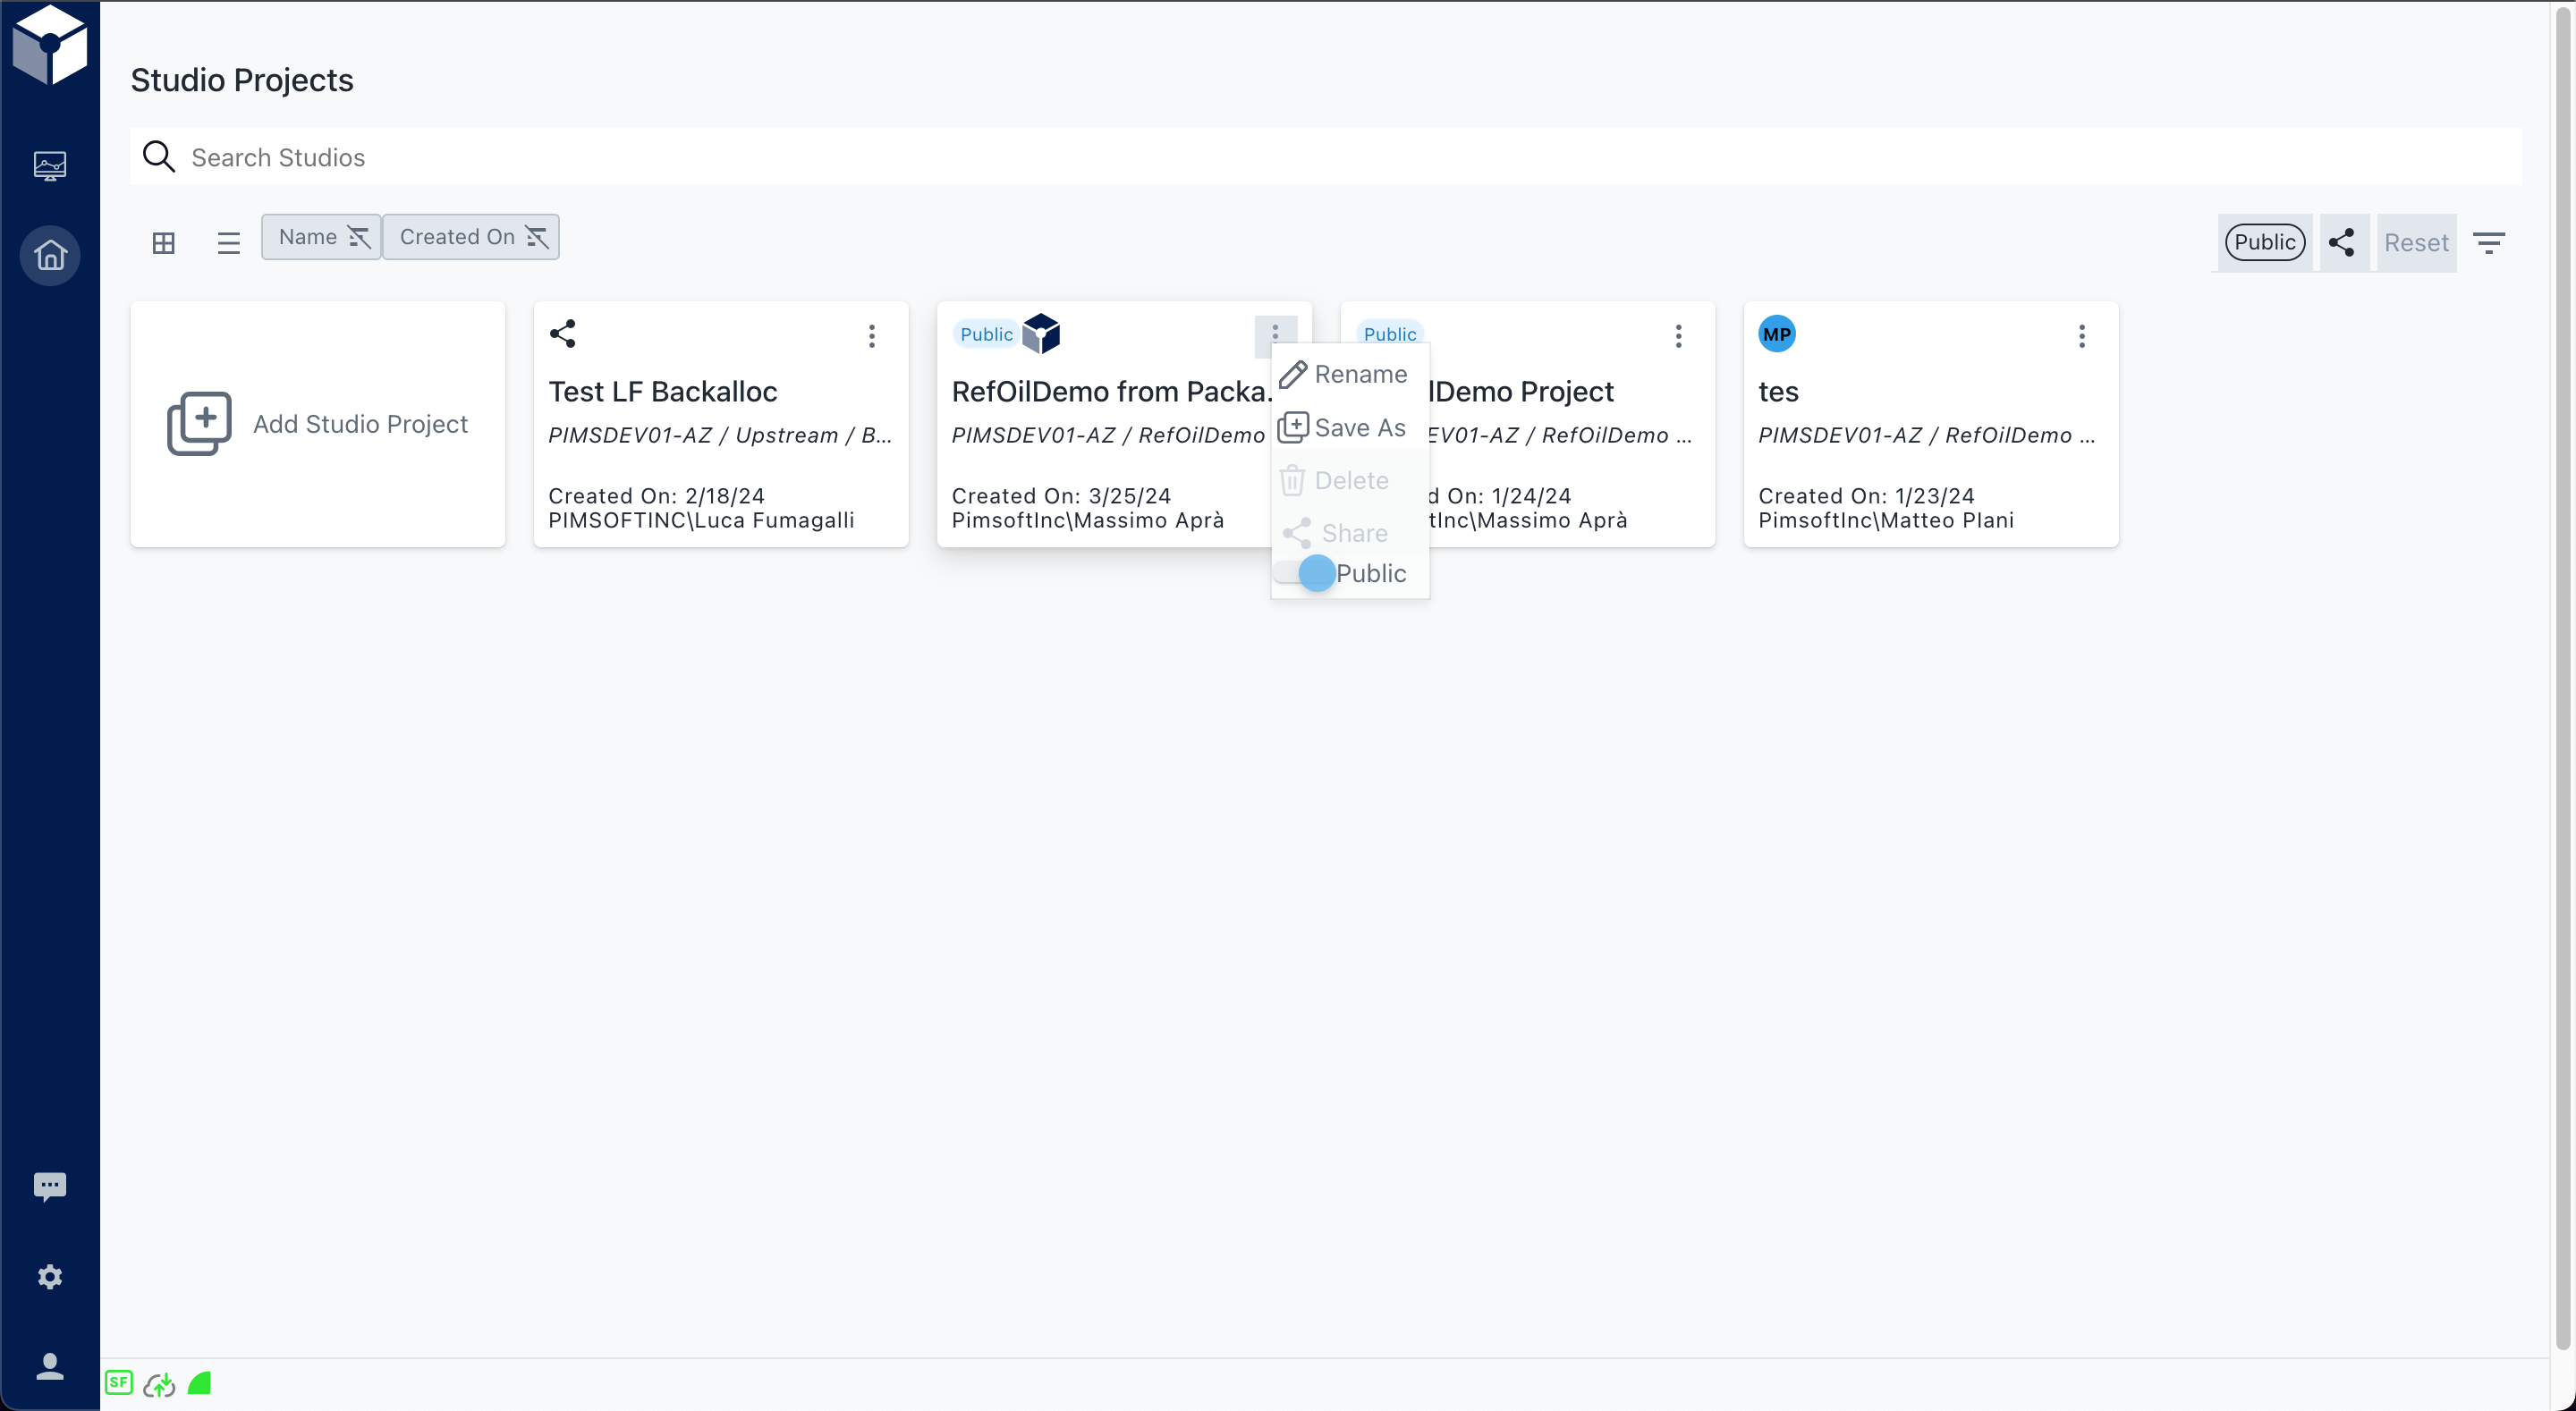Click the Reset filters button
2576x1411 pixels.
pos(2415,242)
